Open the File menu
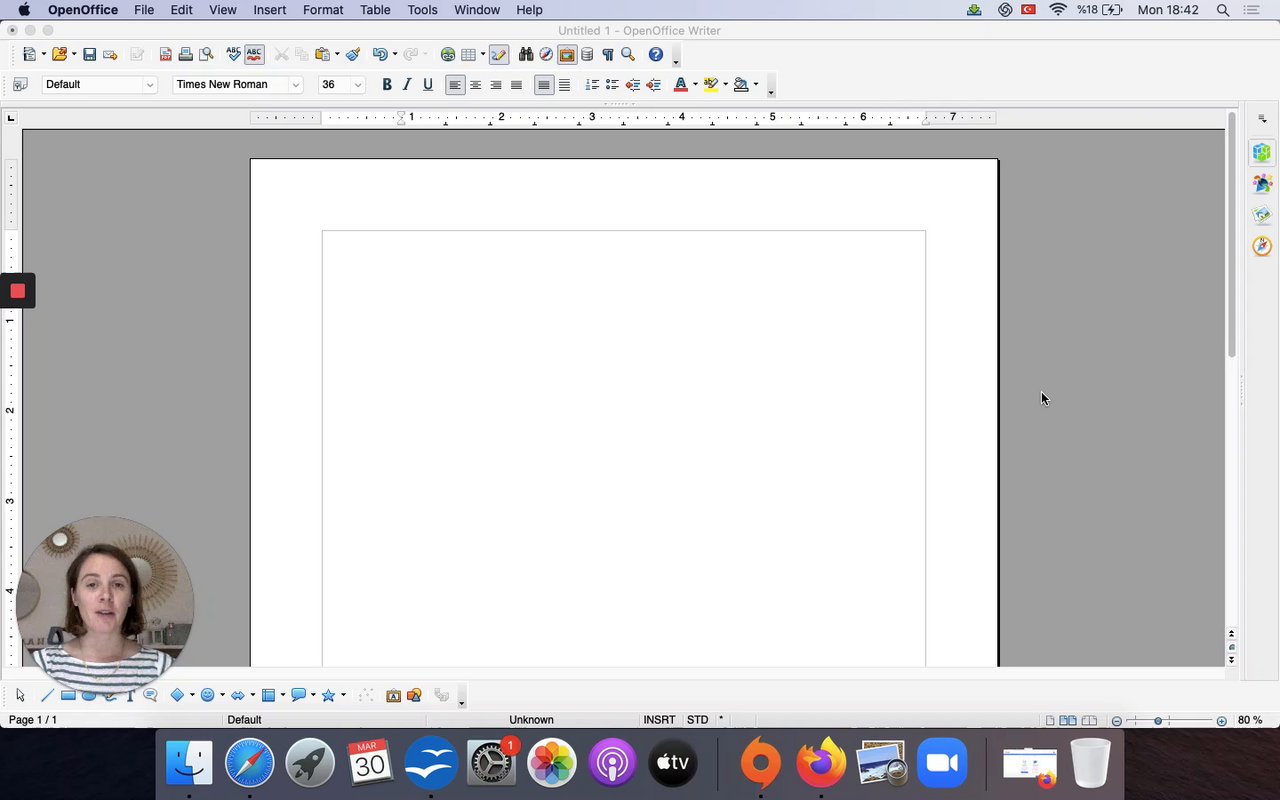 click(x=144, y=10)
